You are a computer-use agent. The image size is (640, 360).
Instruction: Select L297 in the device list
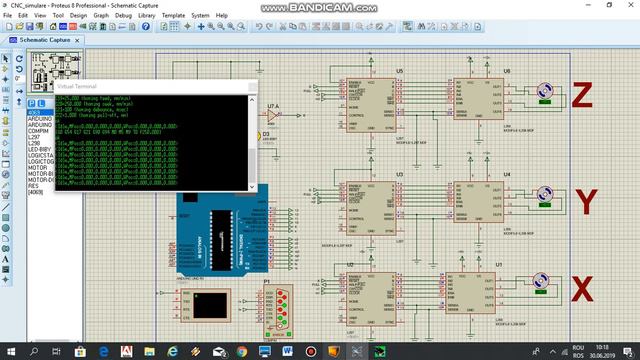[x=34, y=137]
